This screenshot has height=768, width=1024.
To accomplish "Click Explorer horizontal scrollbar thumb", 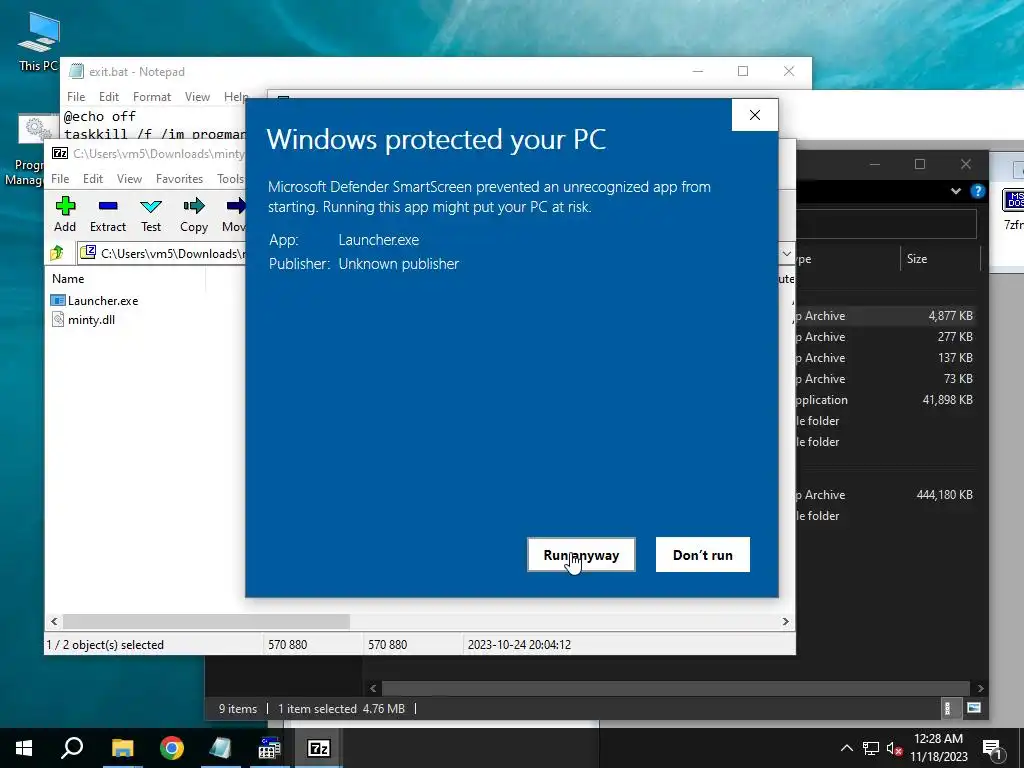I will pyautogui.click(x=675, y=688).
